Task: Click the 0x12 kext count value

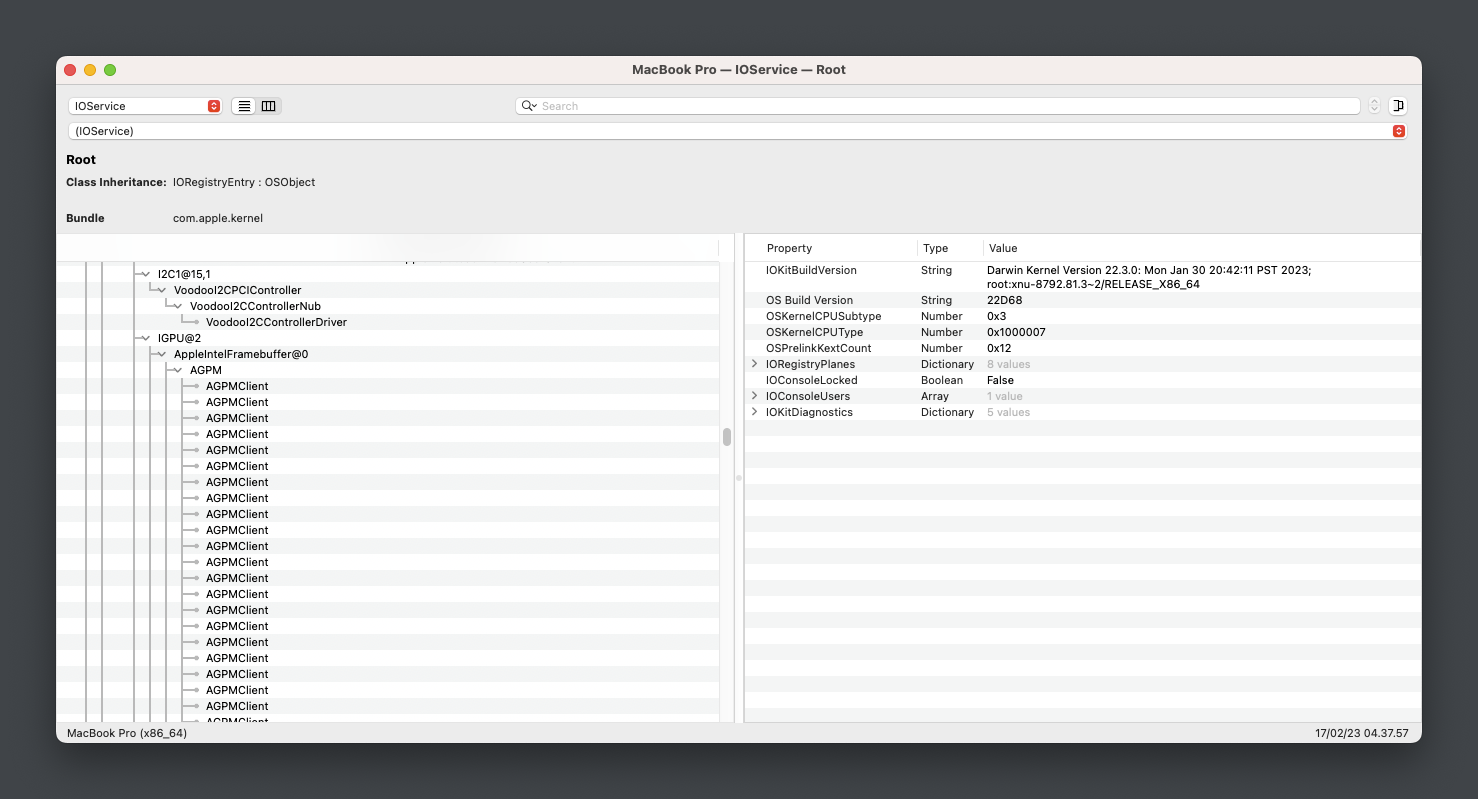Action: point(999,348)
